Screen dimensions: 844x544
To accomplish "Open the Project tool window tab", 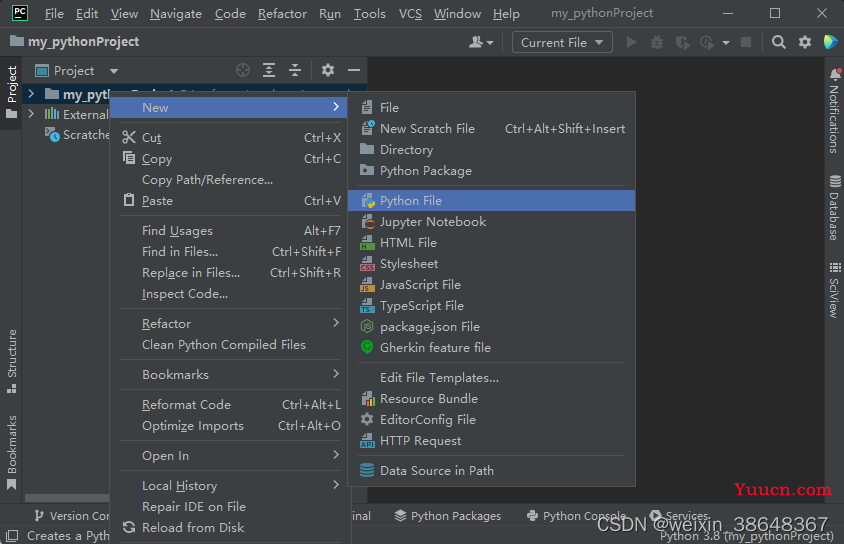I will 11,93.
